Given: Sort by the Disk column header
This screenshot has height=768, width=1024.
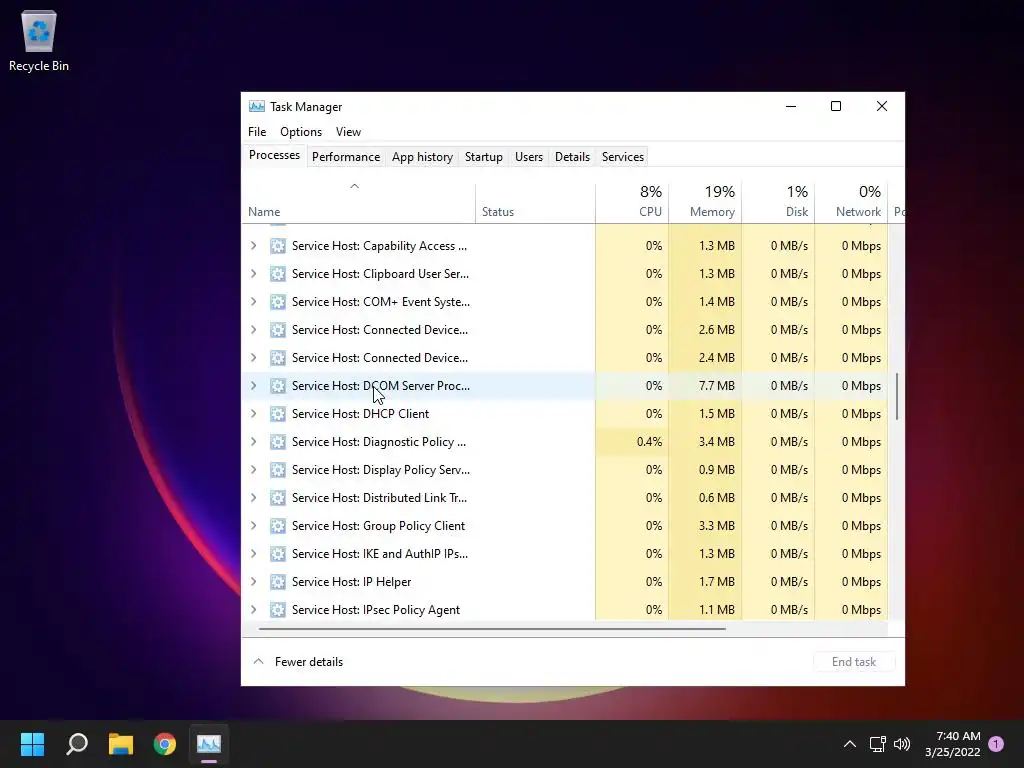Looking at the screenshot, I should tap(778, 200).
